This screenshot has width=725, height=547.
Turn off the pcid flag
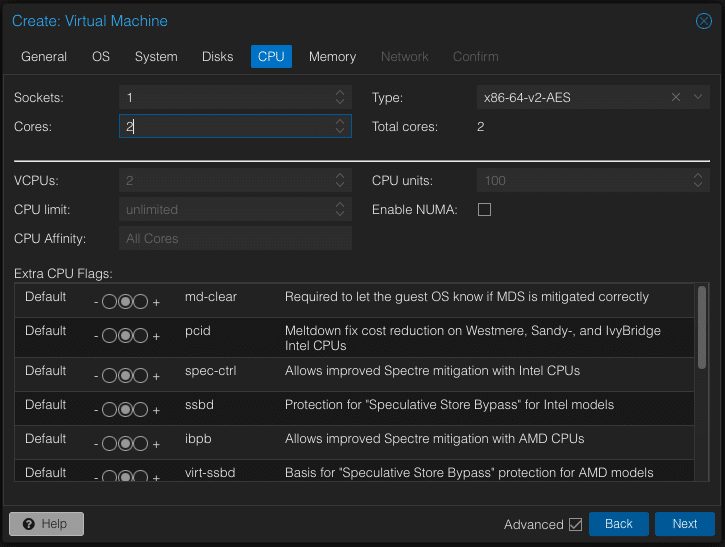coord(109,336)
